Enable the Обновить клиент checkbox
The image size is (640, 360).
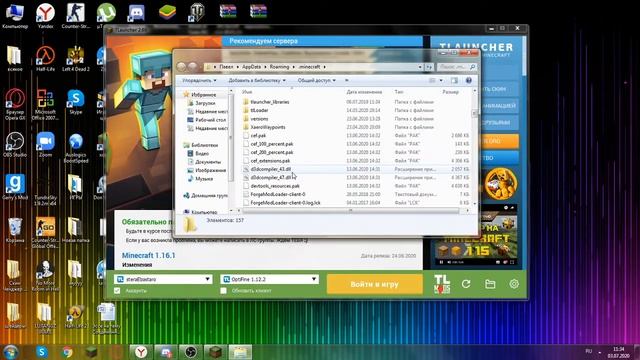tap(223, 291)
